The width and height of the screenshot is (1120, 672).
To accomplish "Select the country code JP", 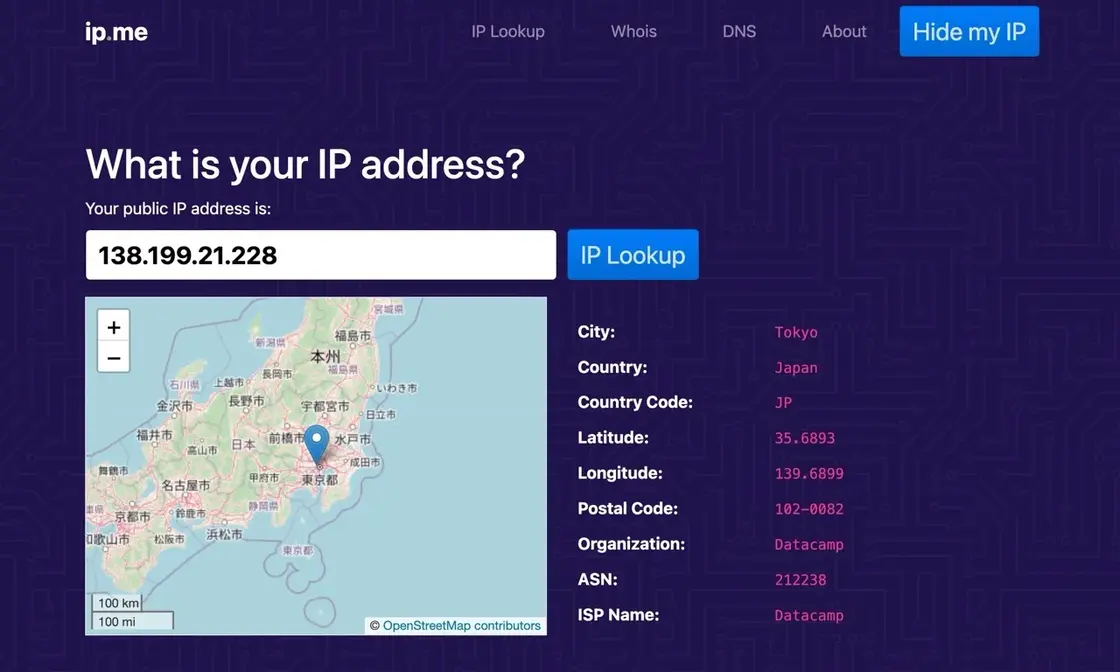I will 784,403.
